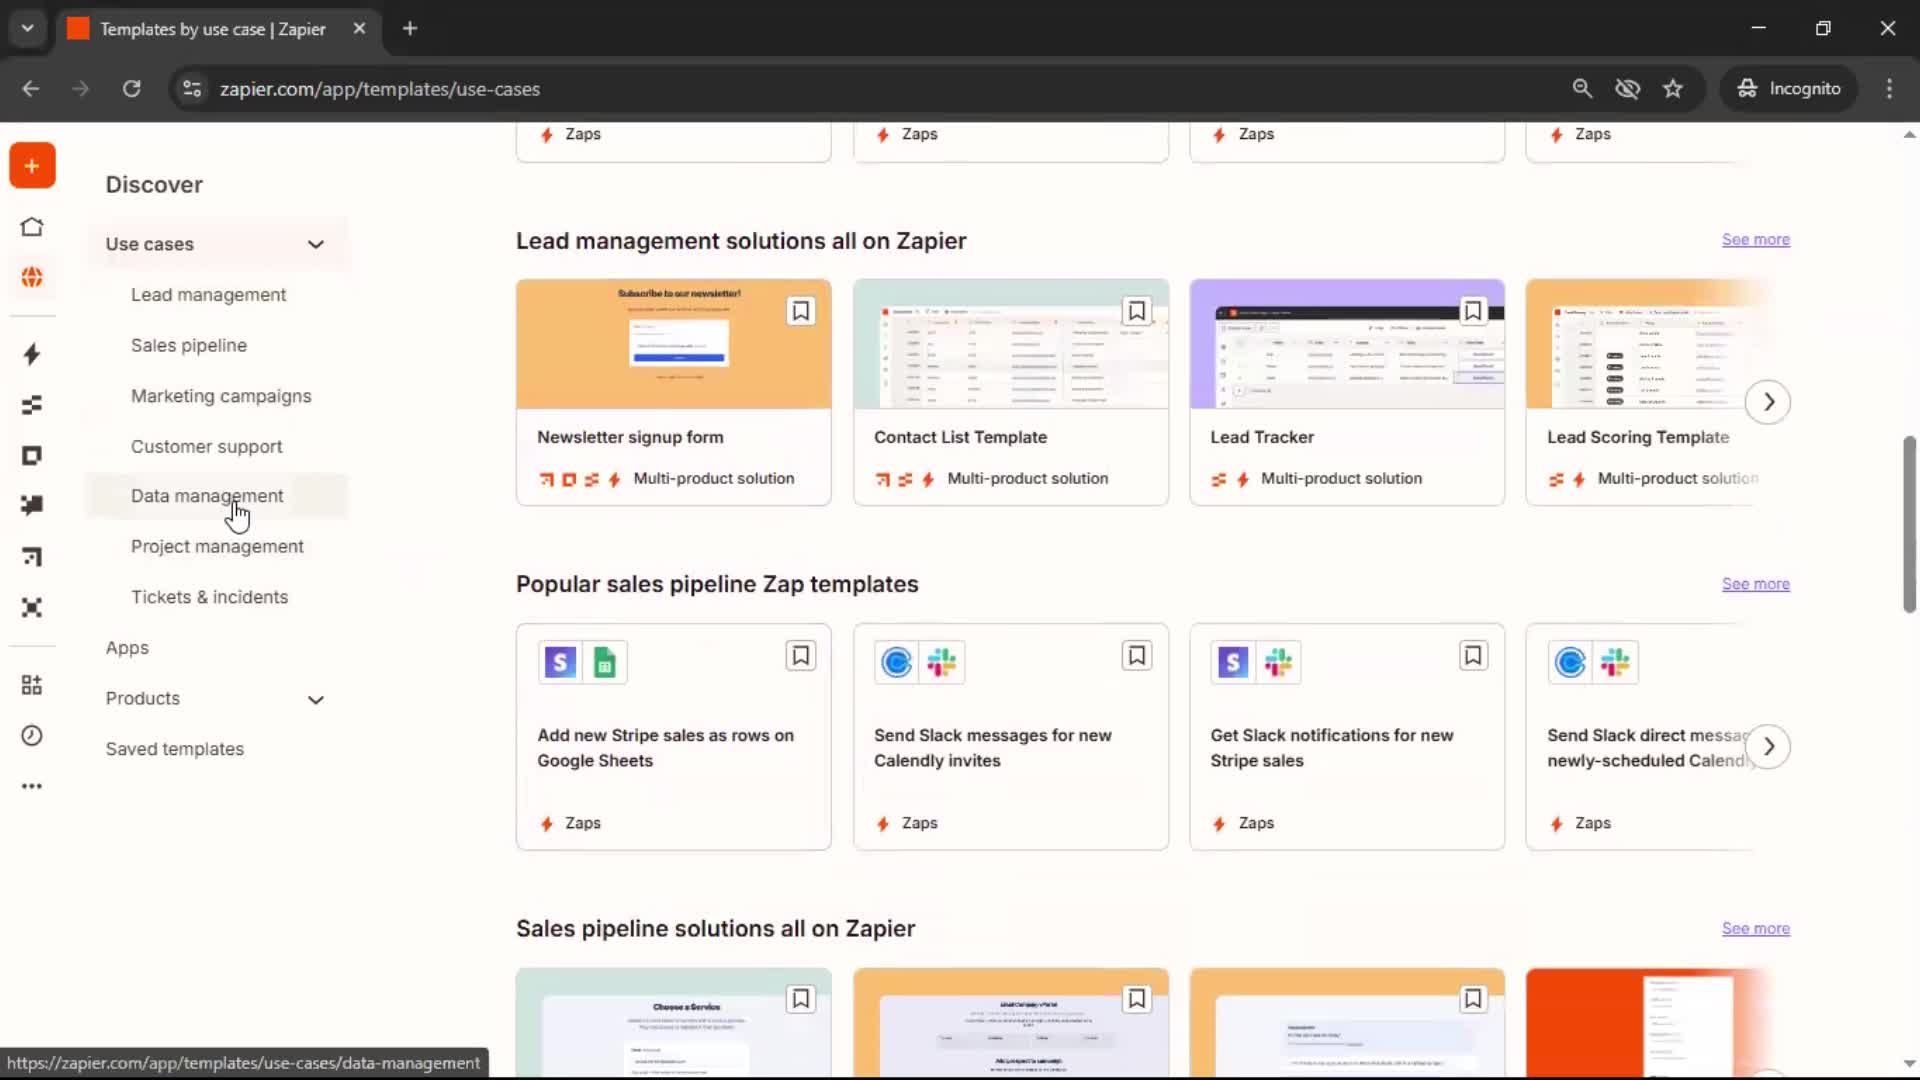Bookmark the Lead Tracker template
The image size is (1920, 1080).
point(1473,311)
